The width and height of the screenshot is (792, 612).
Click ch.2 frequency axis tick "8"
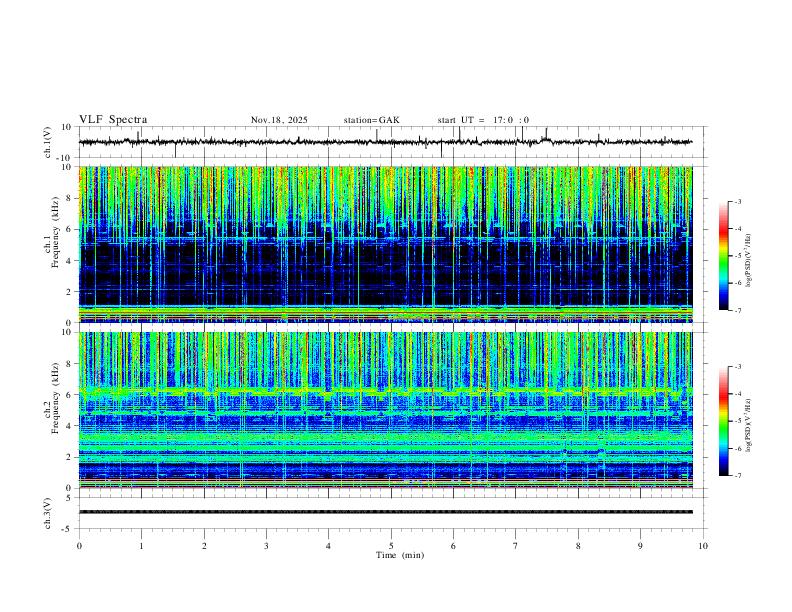tap(69, 364)
